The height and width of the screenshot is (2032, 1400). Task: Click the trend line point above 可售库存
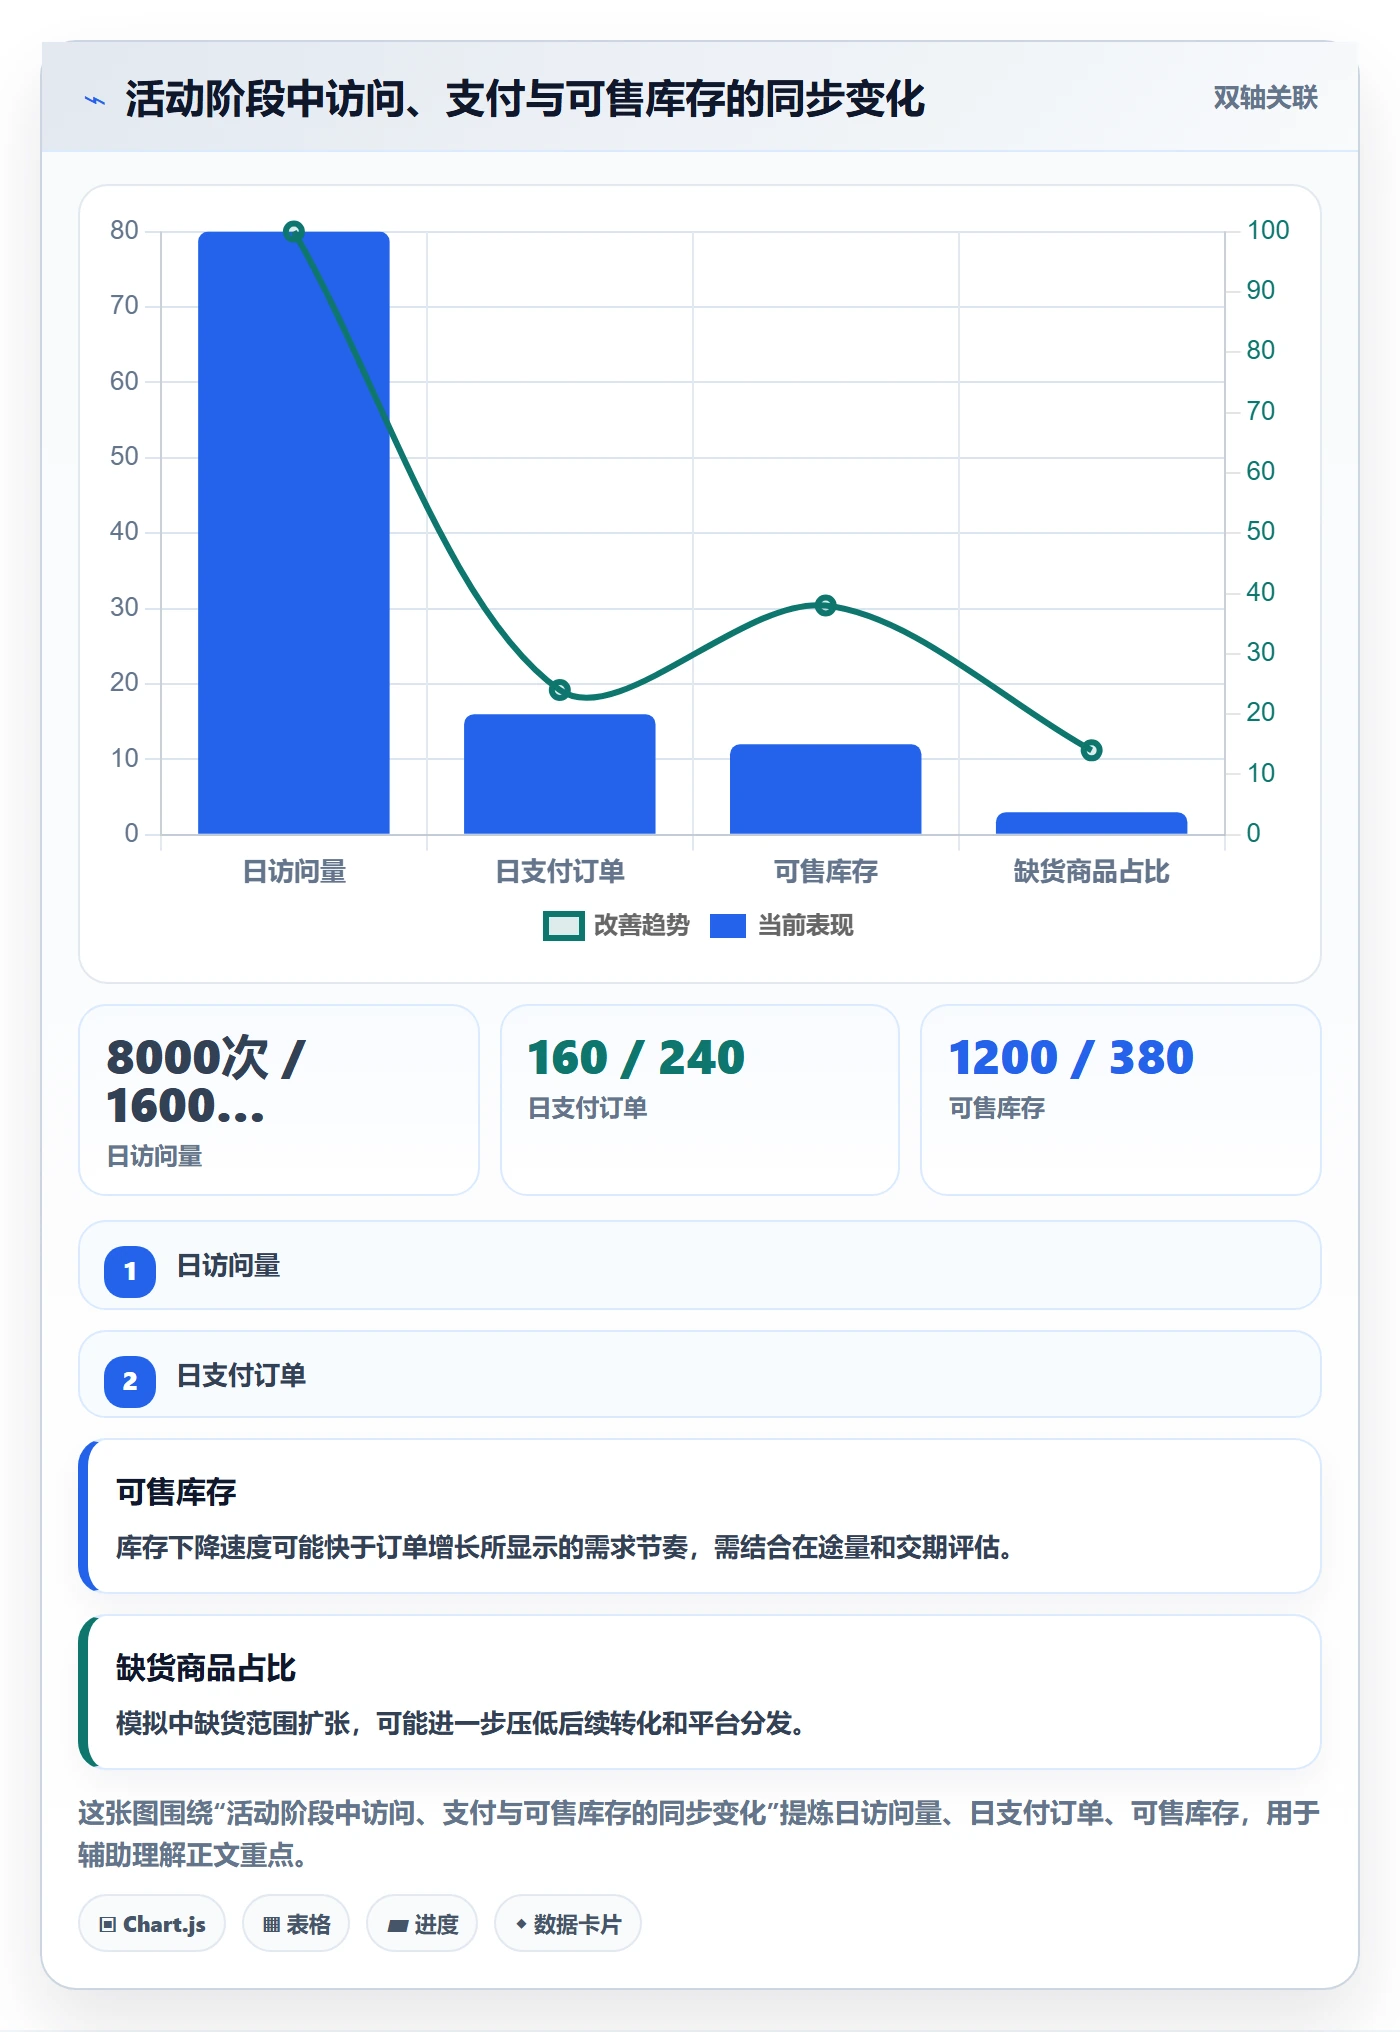pyautogui.click(x=826, y=605)
